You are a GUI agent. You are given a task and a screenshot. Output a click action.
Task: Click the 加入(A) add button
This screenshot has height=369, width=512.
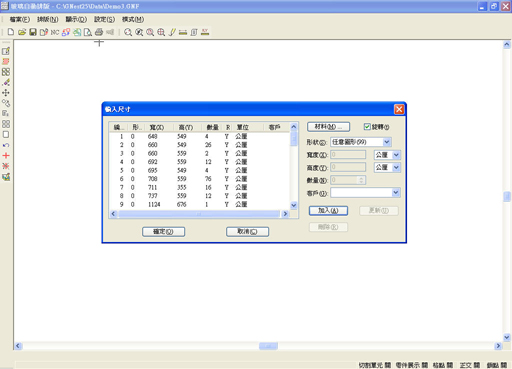click(x=328, y=211)
